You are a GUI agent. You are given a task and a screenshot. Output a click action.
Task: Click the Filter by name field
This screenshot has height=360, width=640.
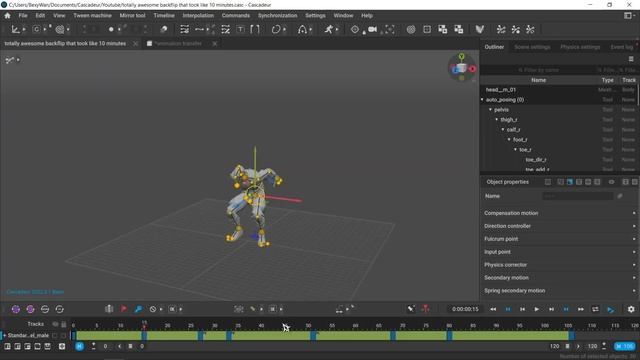click(x=538, y=70)
